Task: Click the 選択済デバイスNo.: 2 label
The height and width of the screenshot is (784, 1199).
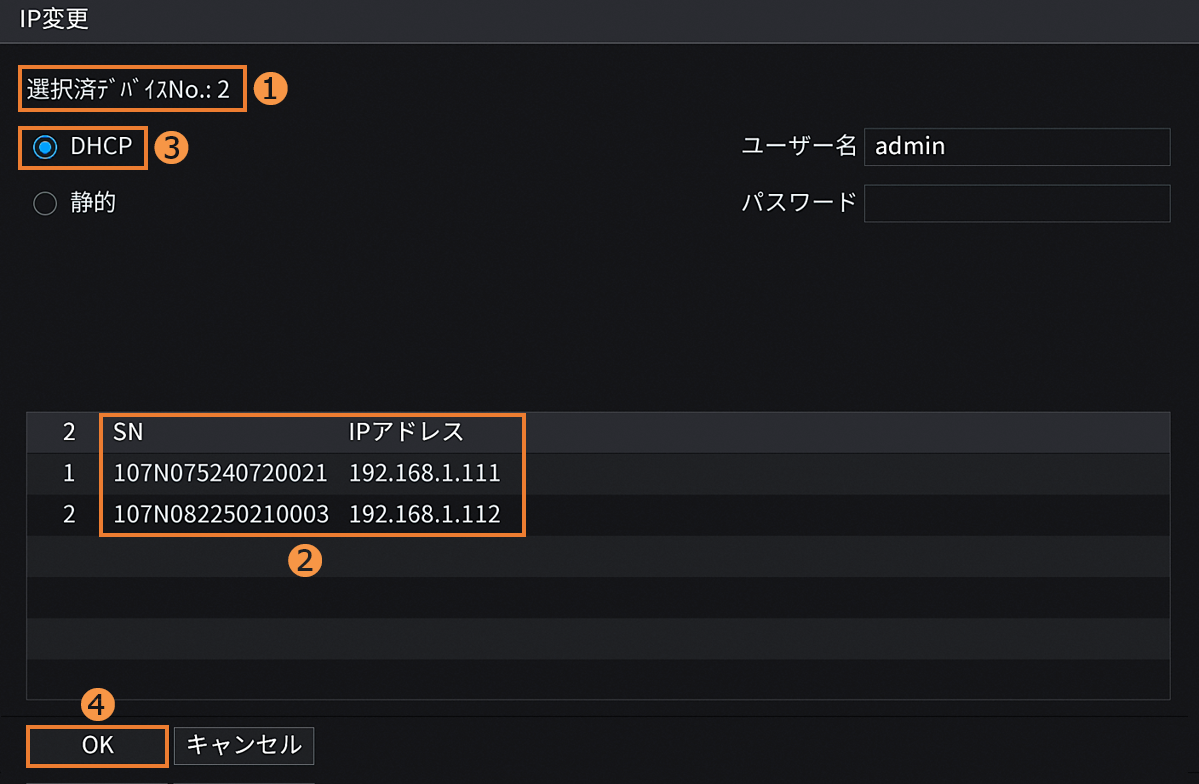Action: click(129, 90)
